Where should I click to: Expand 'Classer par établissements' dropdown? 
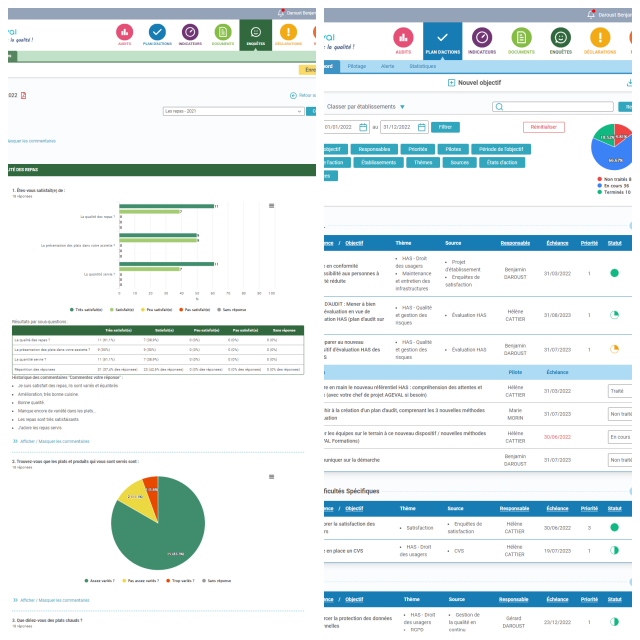pyautogui.click(x=365, y=107)
